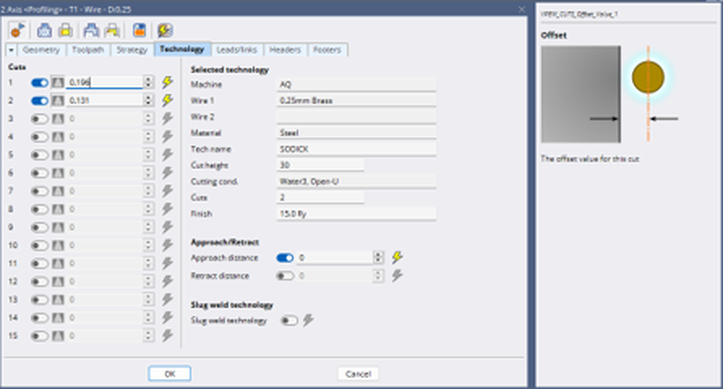Image resolution: width=723 pixels, height=389 pixels.
Task: Click lightning icon next to Approach distance
Action: coord(397,257)
